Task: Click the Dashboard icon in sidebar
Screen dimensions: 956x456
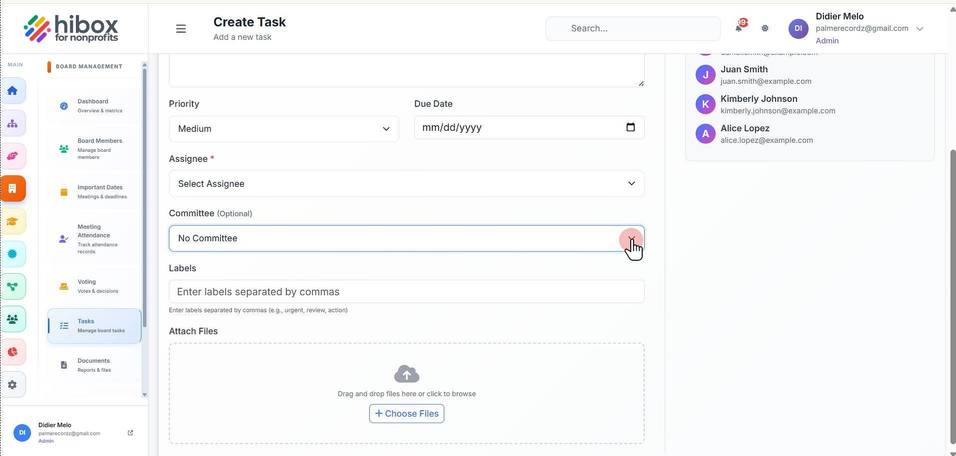Action: tap(64, 106)
